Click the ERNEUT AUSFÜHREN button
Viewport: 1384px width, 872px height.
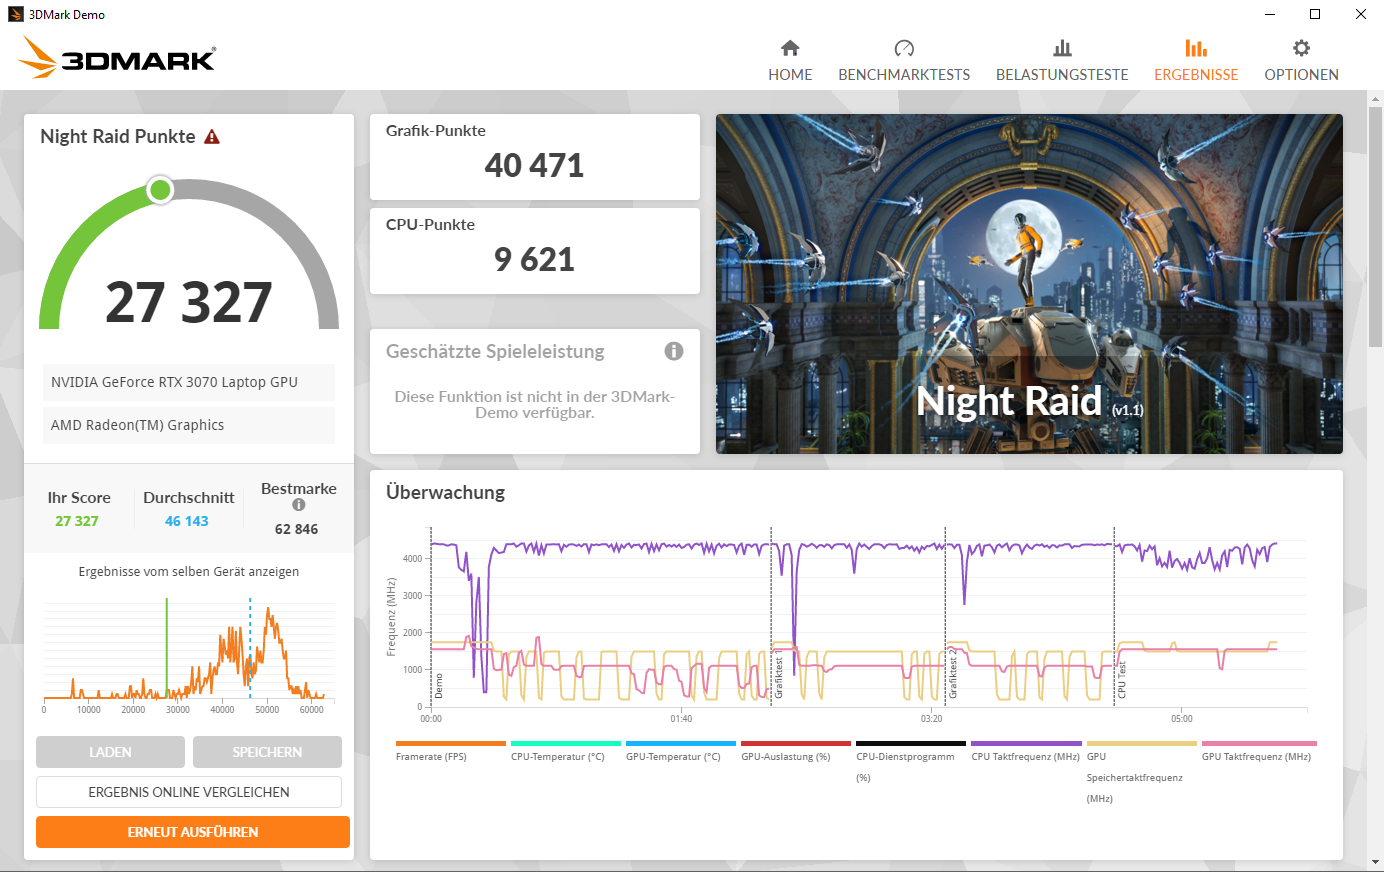193,832
